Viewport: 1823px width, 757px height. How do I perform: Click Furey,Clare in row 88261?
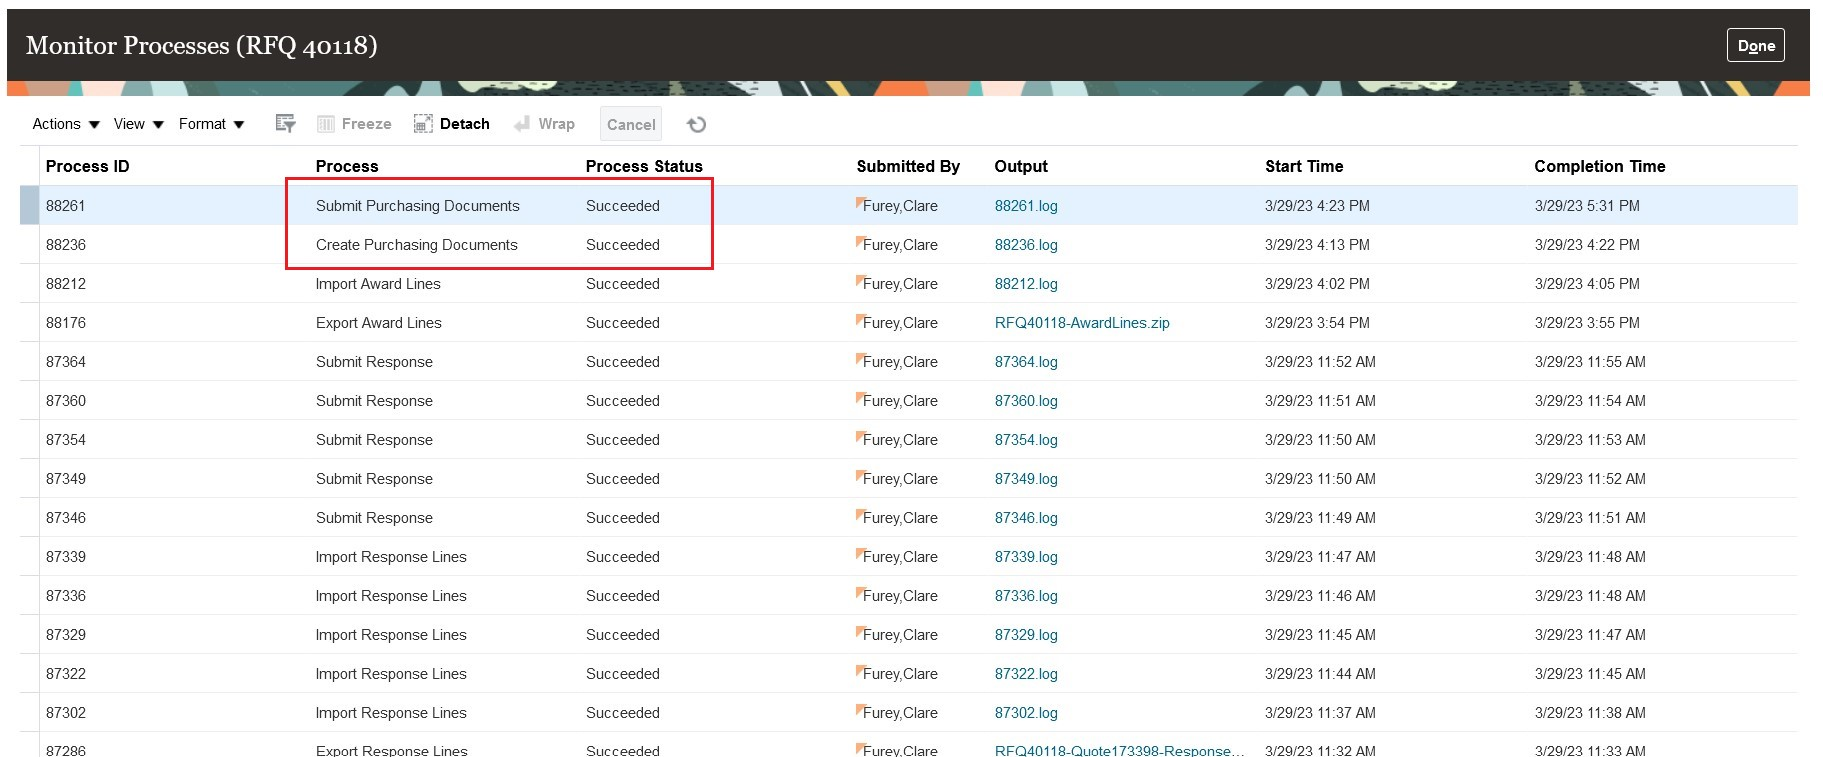pos(900,206)
